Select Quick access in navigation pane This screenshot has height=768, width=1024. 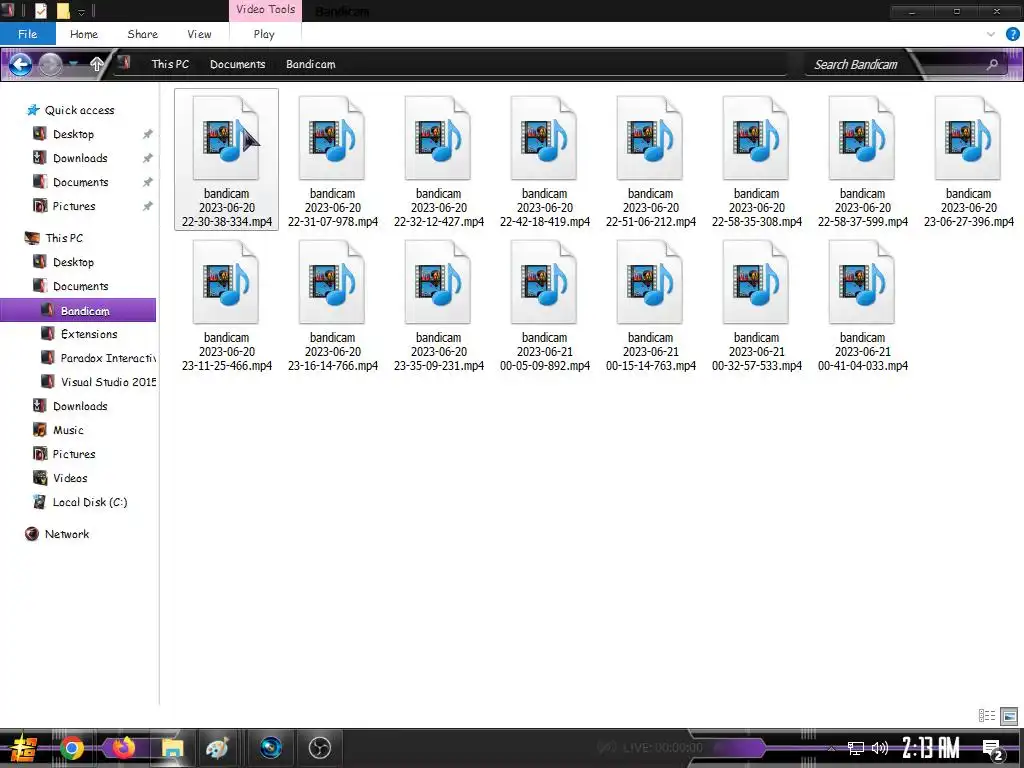click(x=79, y=110)
